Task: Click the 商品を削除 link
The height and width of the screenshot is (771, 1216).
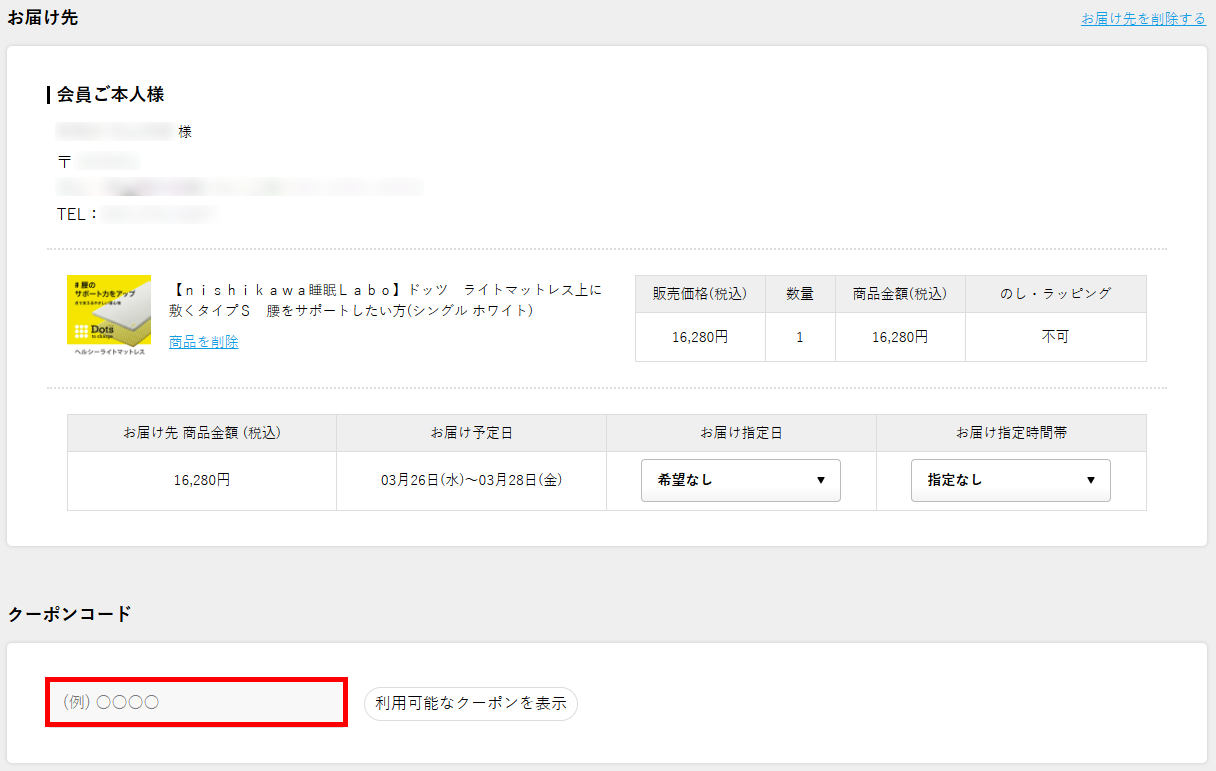Action: pyautogui.click(x=203, y=342)
